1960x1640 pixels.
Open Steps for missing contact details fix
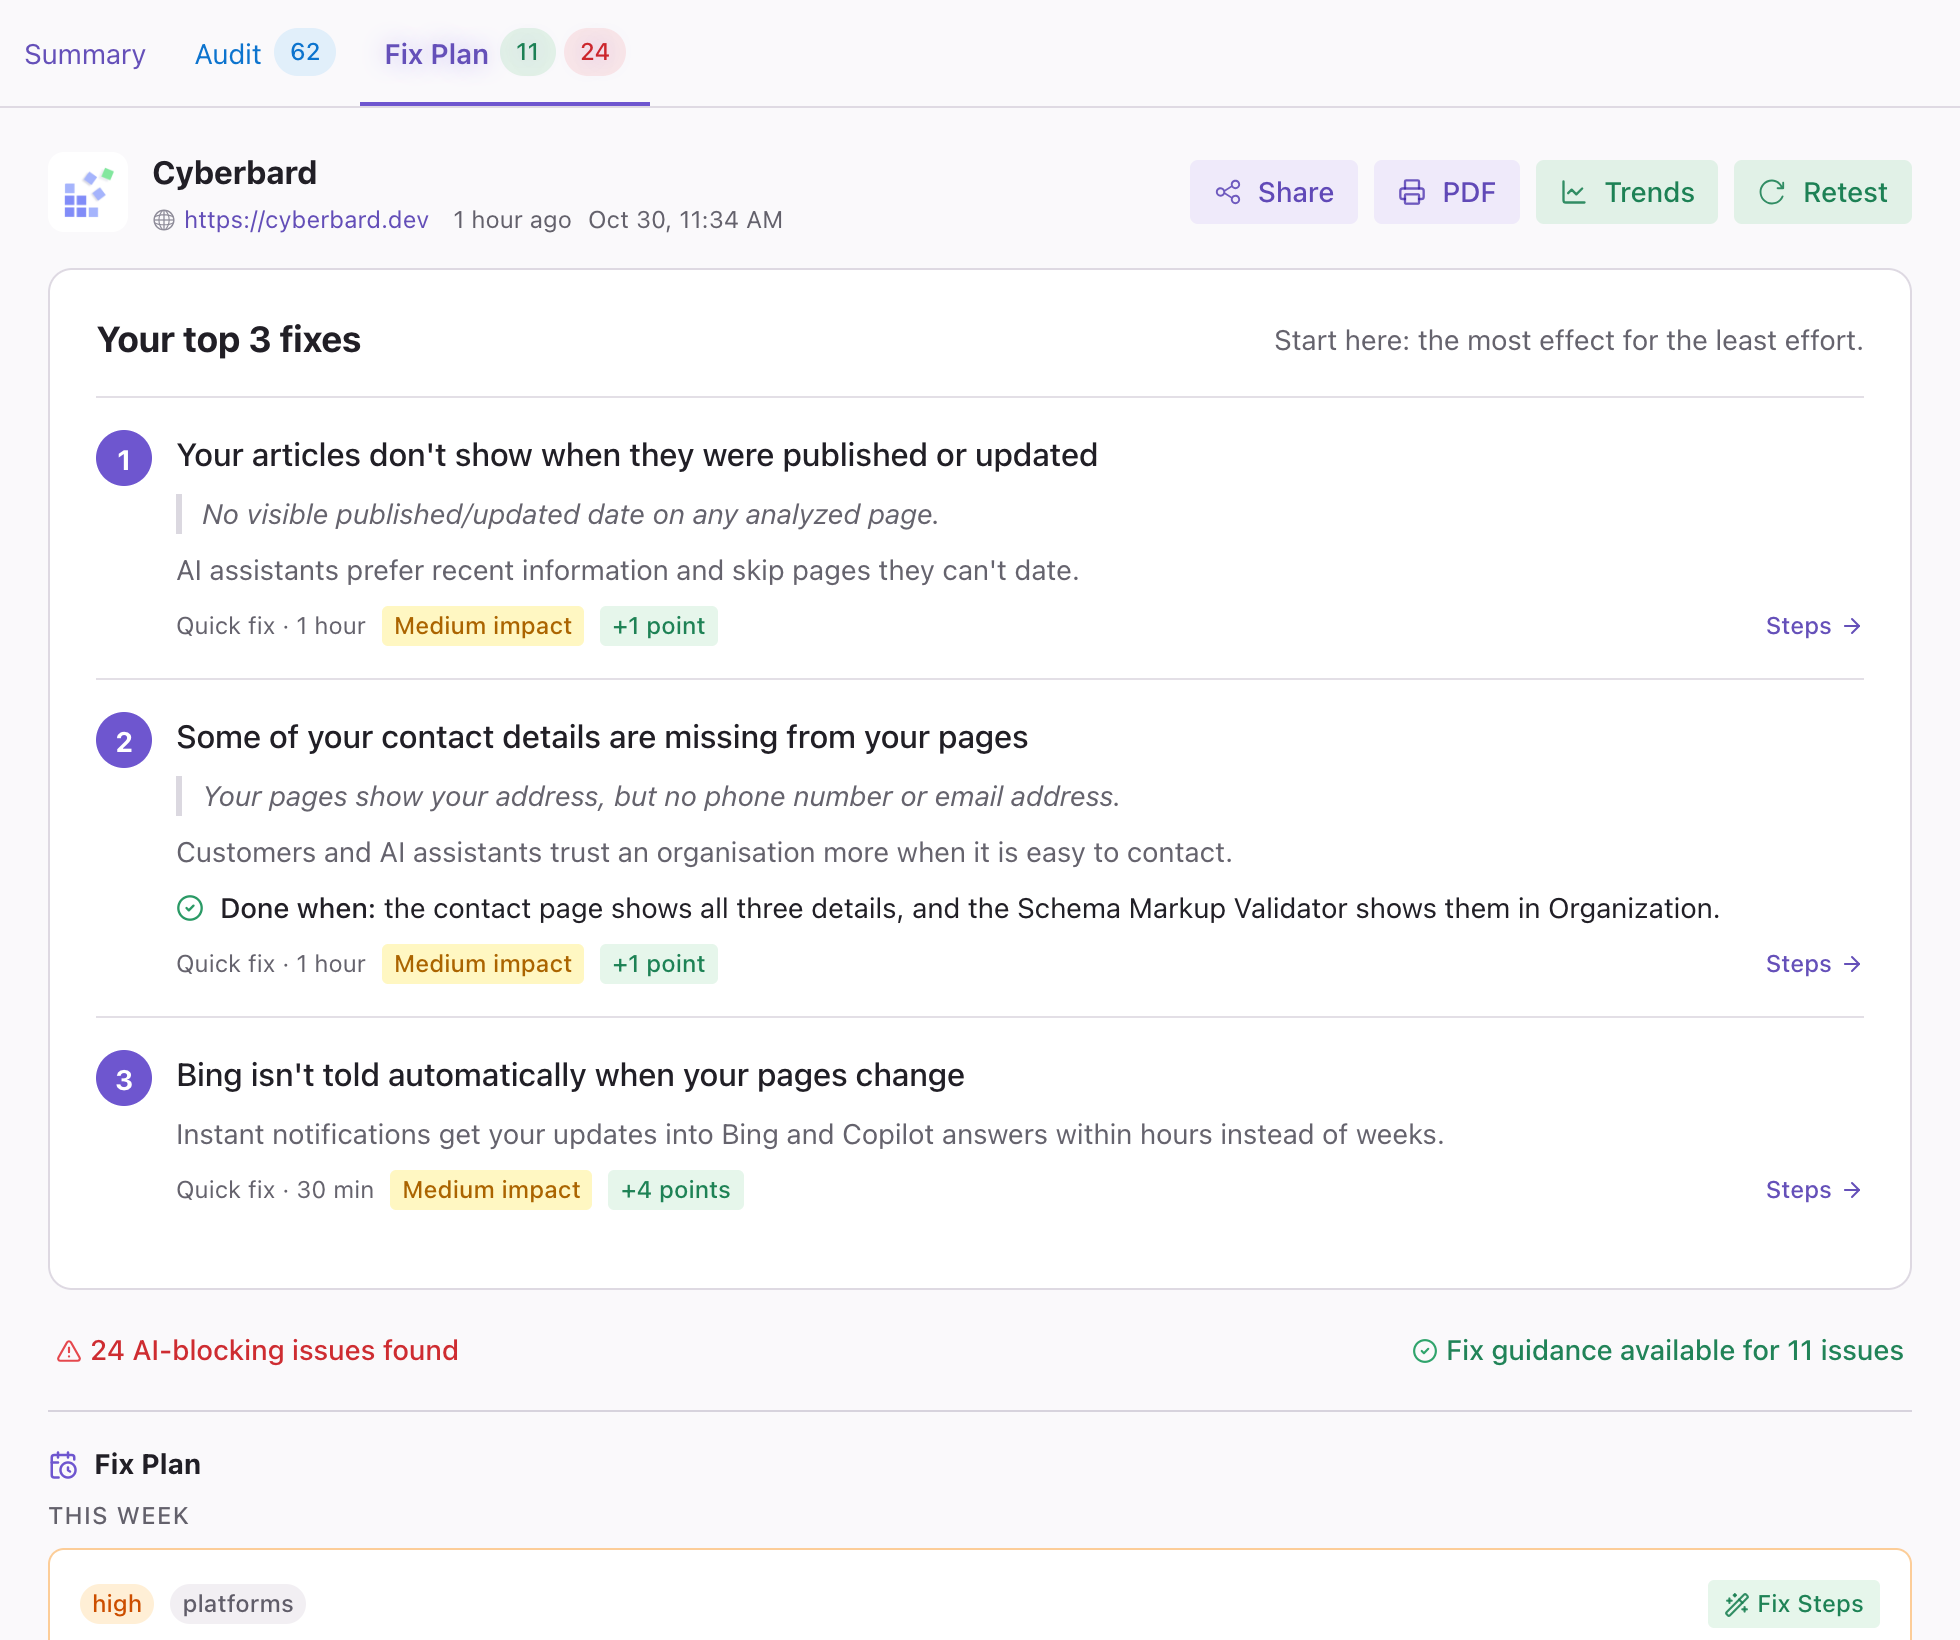(x=1813, y=964)
